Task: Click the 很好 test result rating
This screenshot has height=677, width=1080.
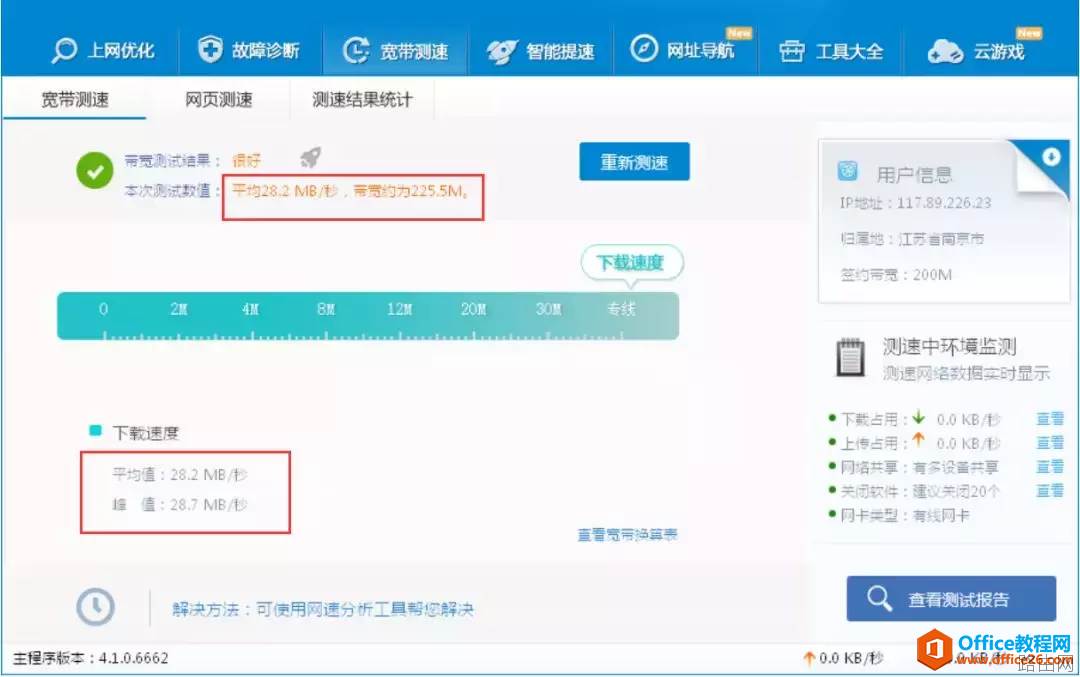Action: click(247, 160)
